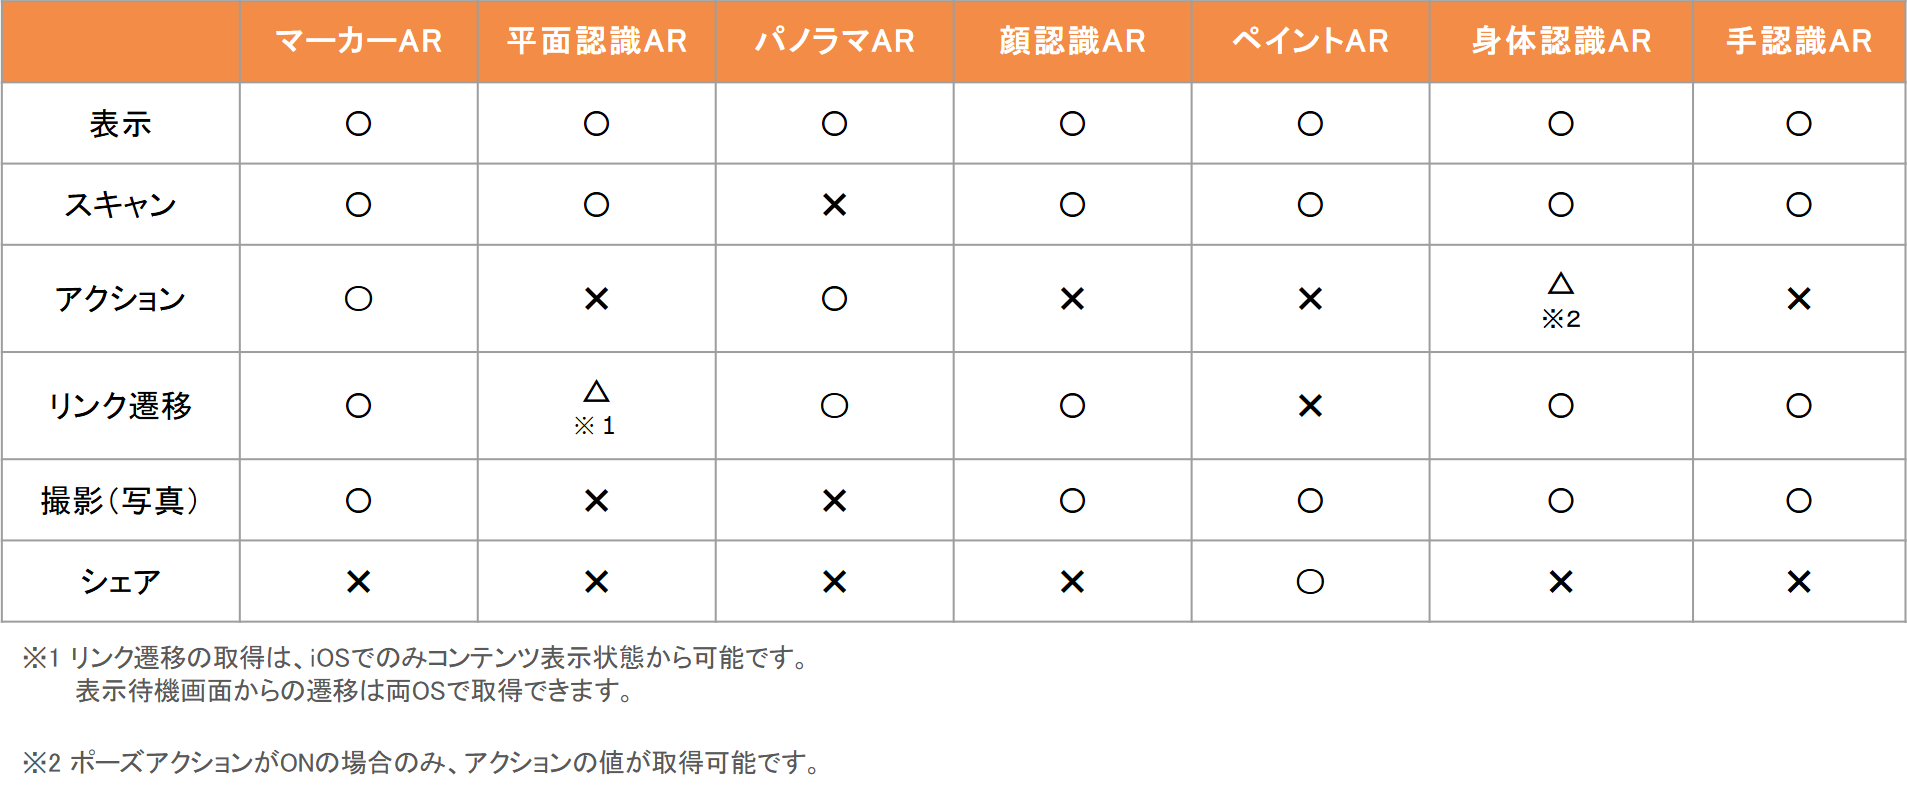
Task: Select the 顔認識AR header cell
Action: [1073, 41]
